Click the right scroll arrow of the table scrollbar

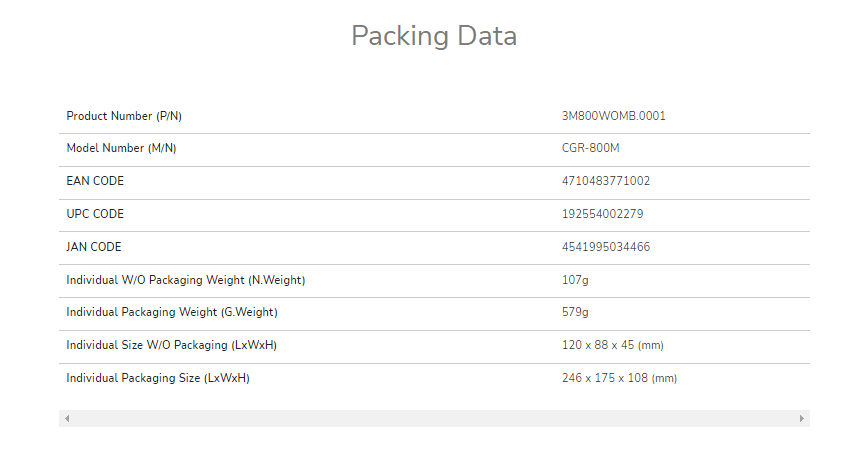[802, 418]
